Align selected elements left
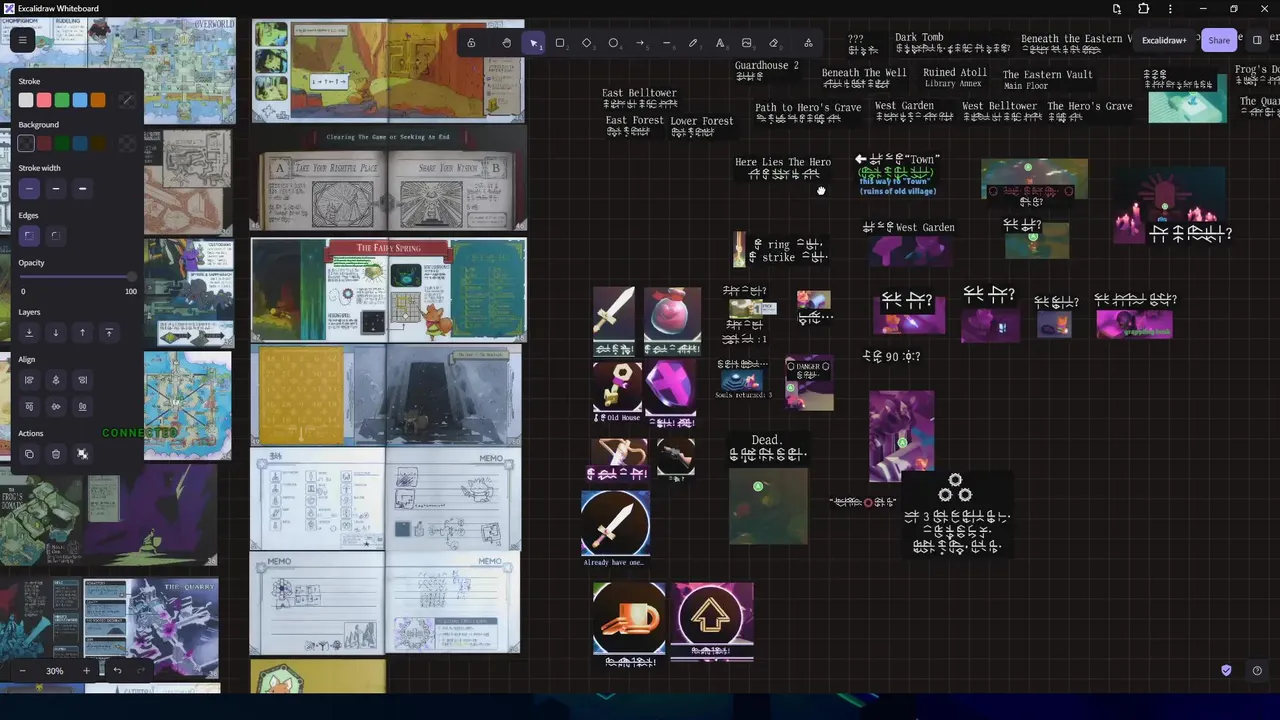This screenshot has width=1280, height=720. click(29, 380)
